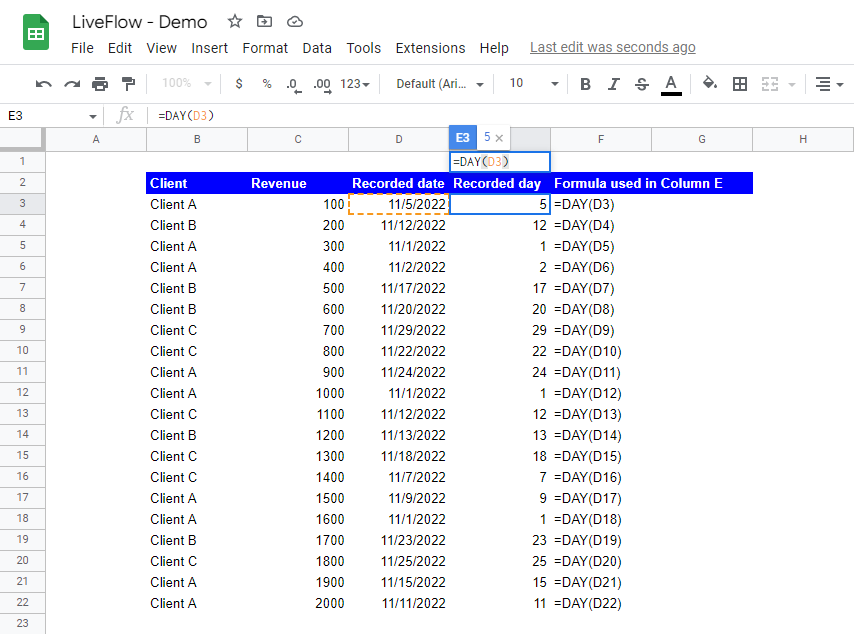Toggle strikethrough formatting

click(x=642, y=84)
